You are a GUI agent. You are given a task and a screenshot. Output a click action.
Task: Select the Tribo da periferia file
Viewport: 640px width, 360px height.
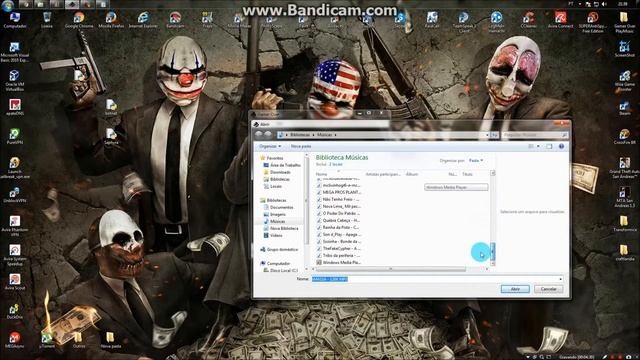339,256
